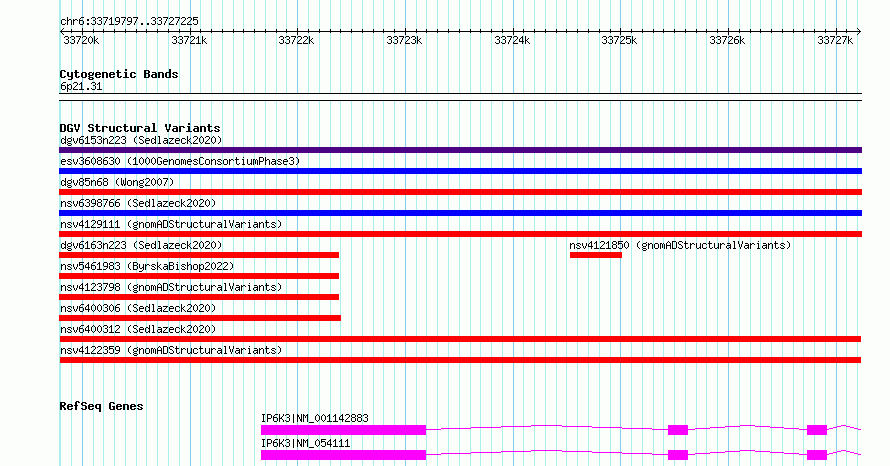
Task: Click the Cytogenetic Bands track heading
Action: (x=119, y=74)
